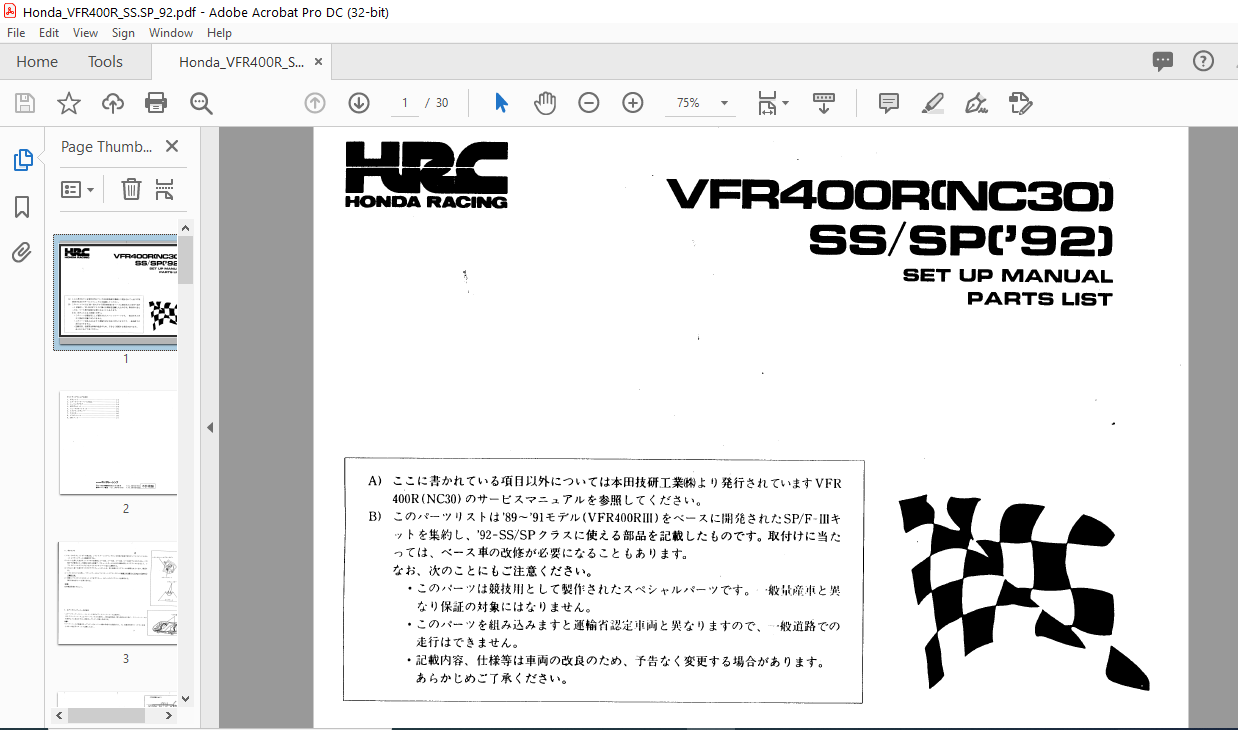Close the Honda_VFR400R document tab
Image resolution: width=1238 pixels, height=730 pixels.
pos(319,62)
